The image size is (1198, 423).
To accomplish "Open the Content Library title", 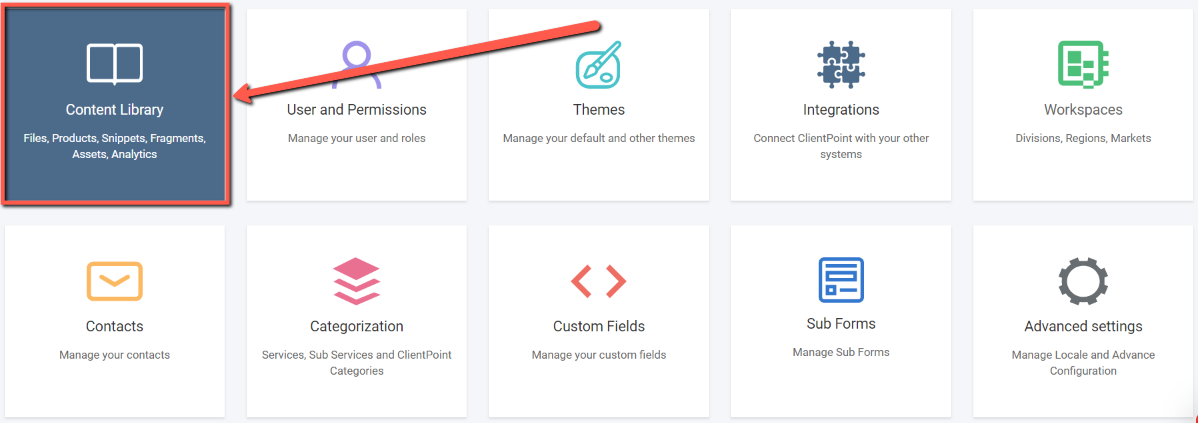I will click(115, 110).
